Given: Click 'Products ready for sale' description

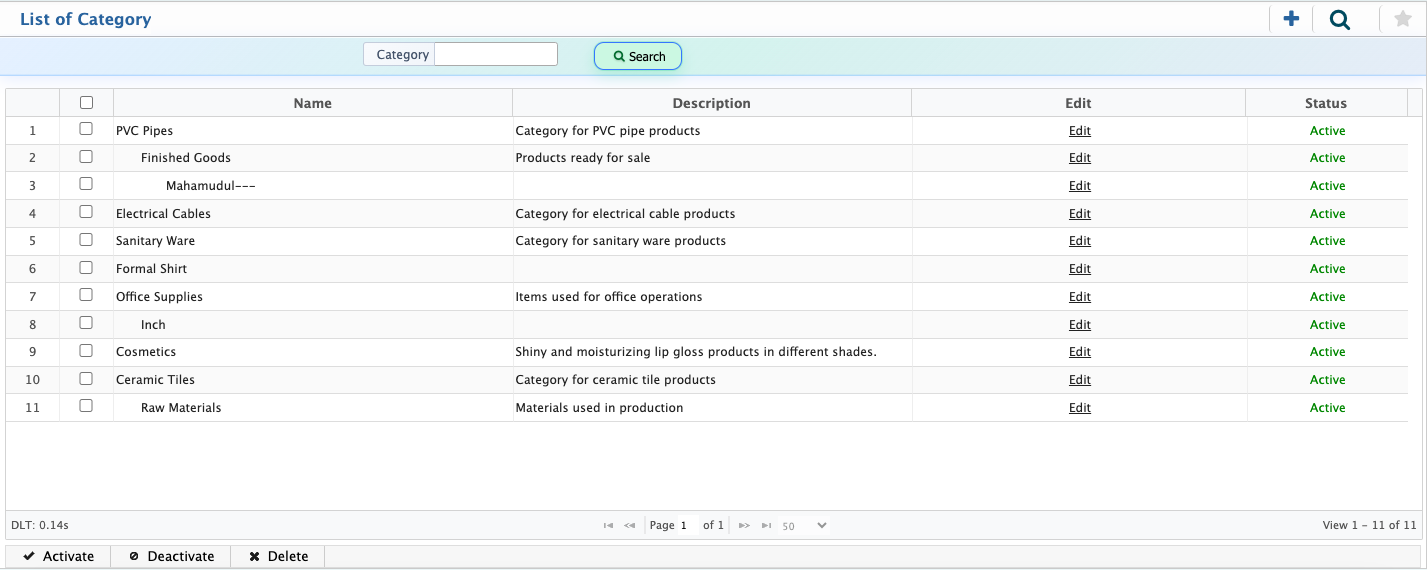Looking at the screenshot, I should coord(583,158).
